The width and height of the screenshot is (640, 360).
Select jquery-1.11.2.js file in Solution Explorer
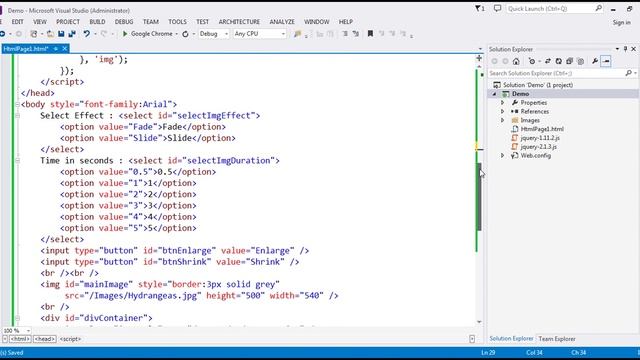click(540, 138)
